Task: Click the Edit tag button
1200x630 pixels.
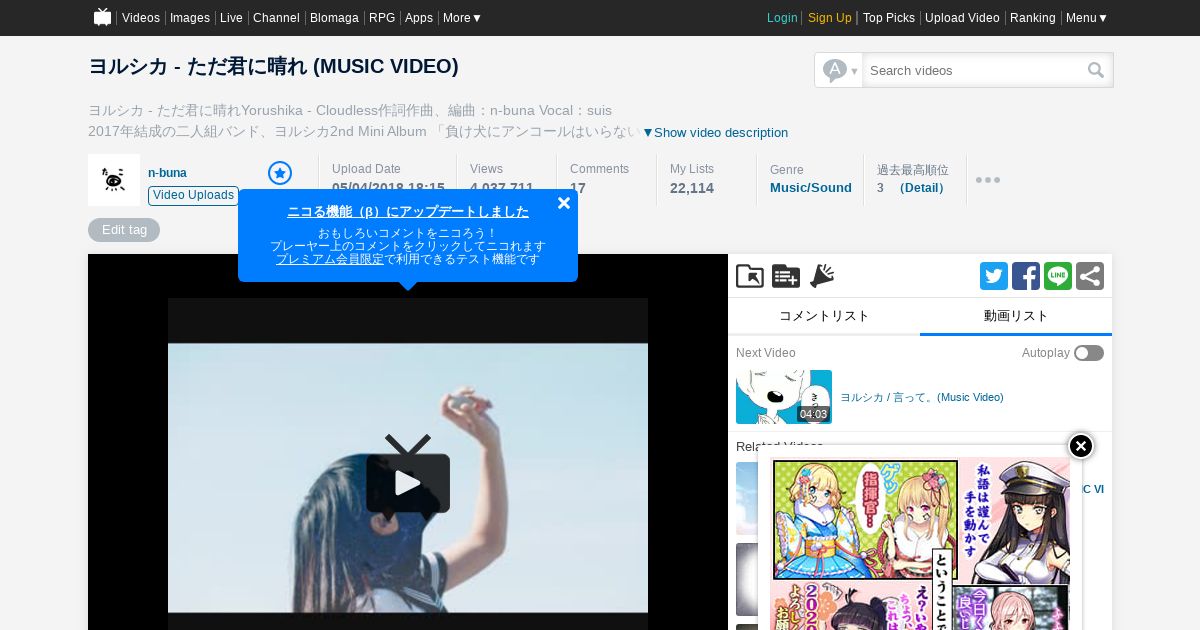Action: click(x=124, y=230)
